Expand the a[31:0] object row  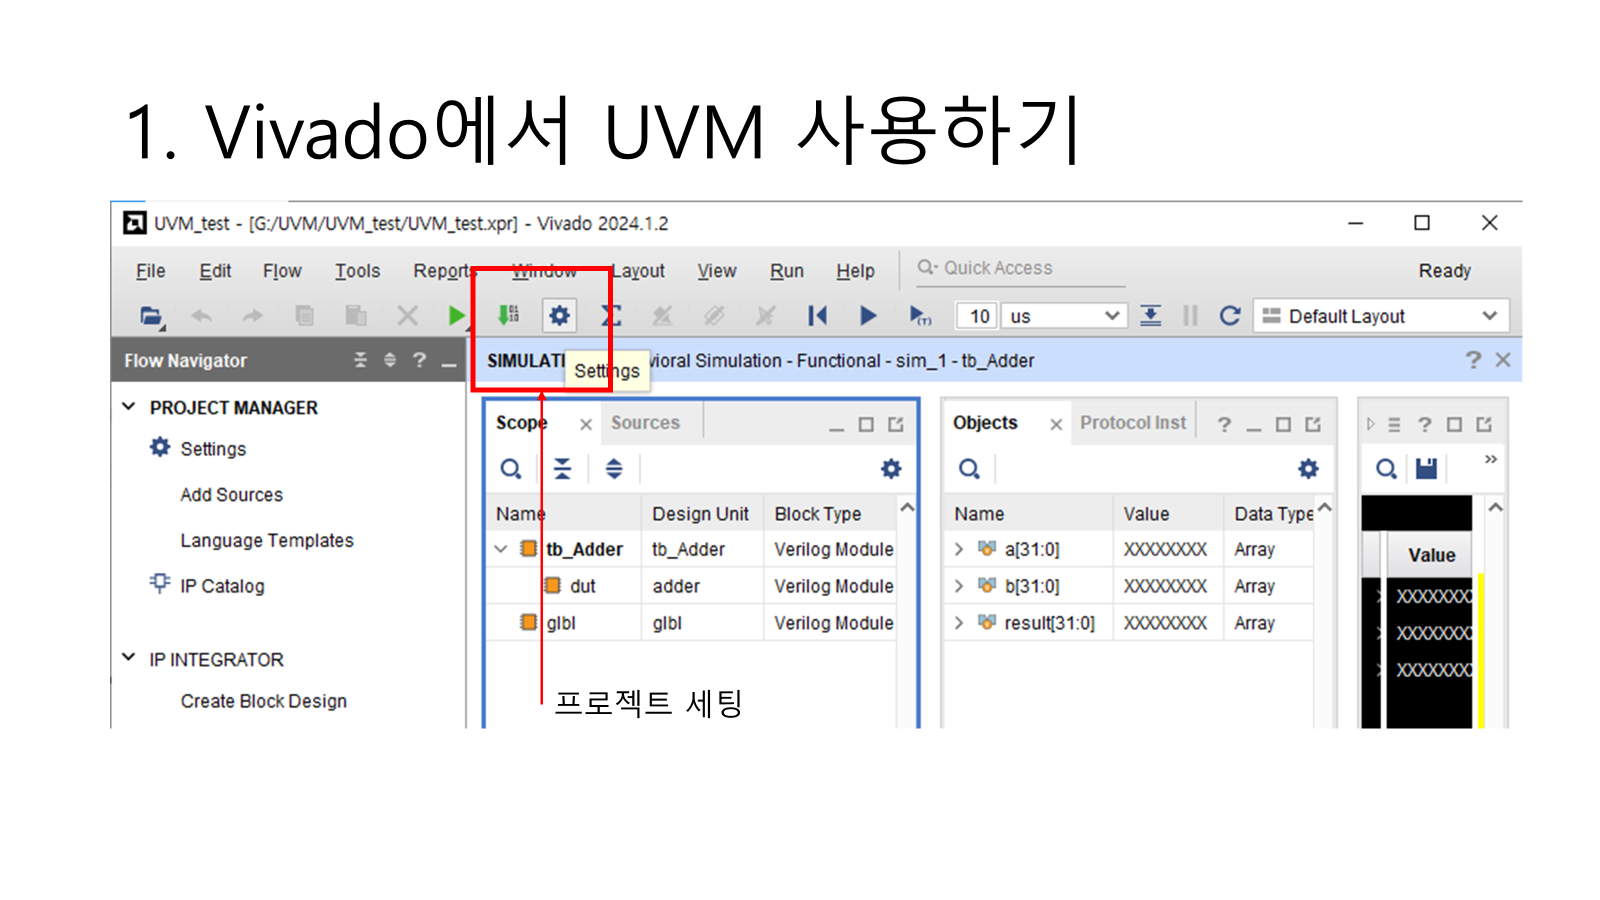[x=959, y=549]
